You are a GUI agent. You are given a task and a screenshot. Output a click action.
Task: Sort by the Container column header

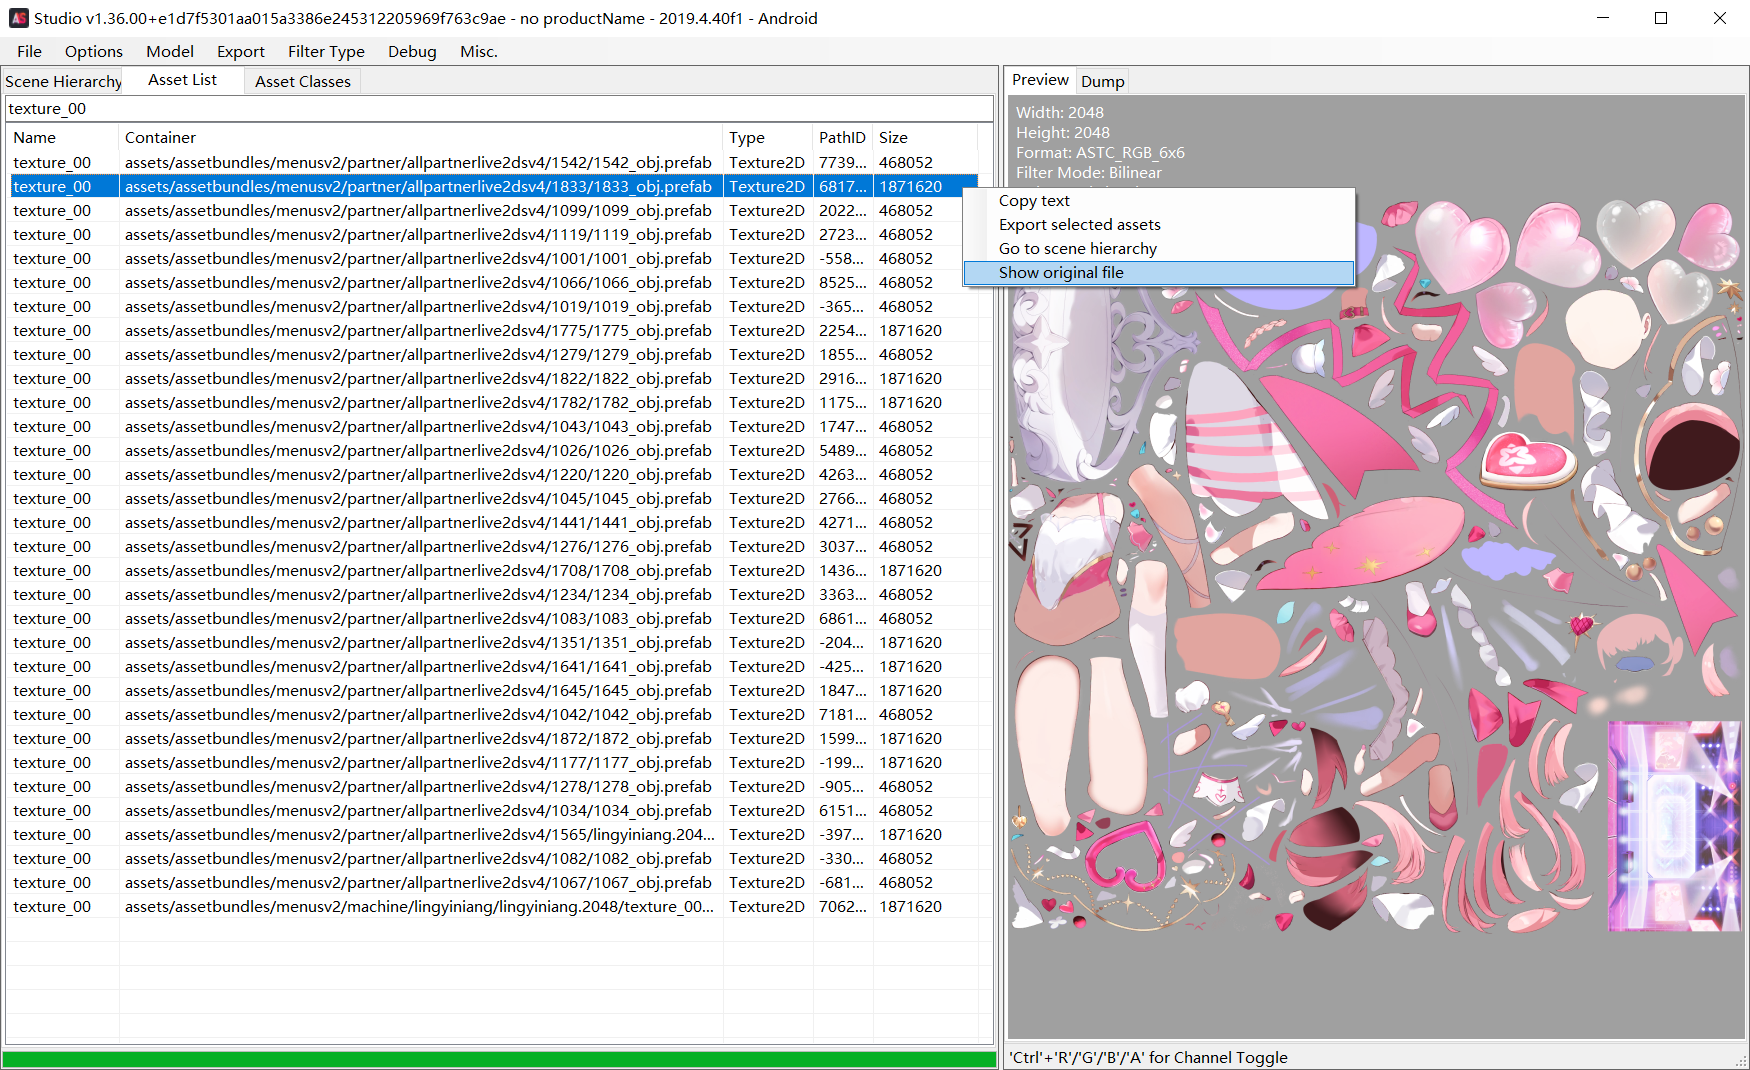click(420, 137)
